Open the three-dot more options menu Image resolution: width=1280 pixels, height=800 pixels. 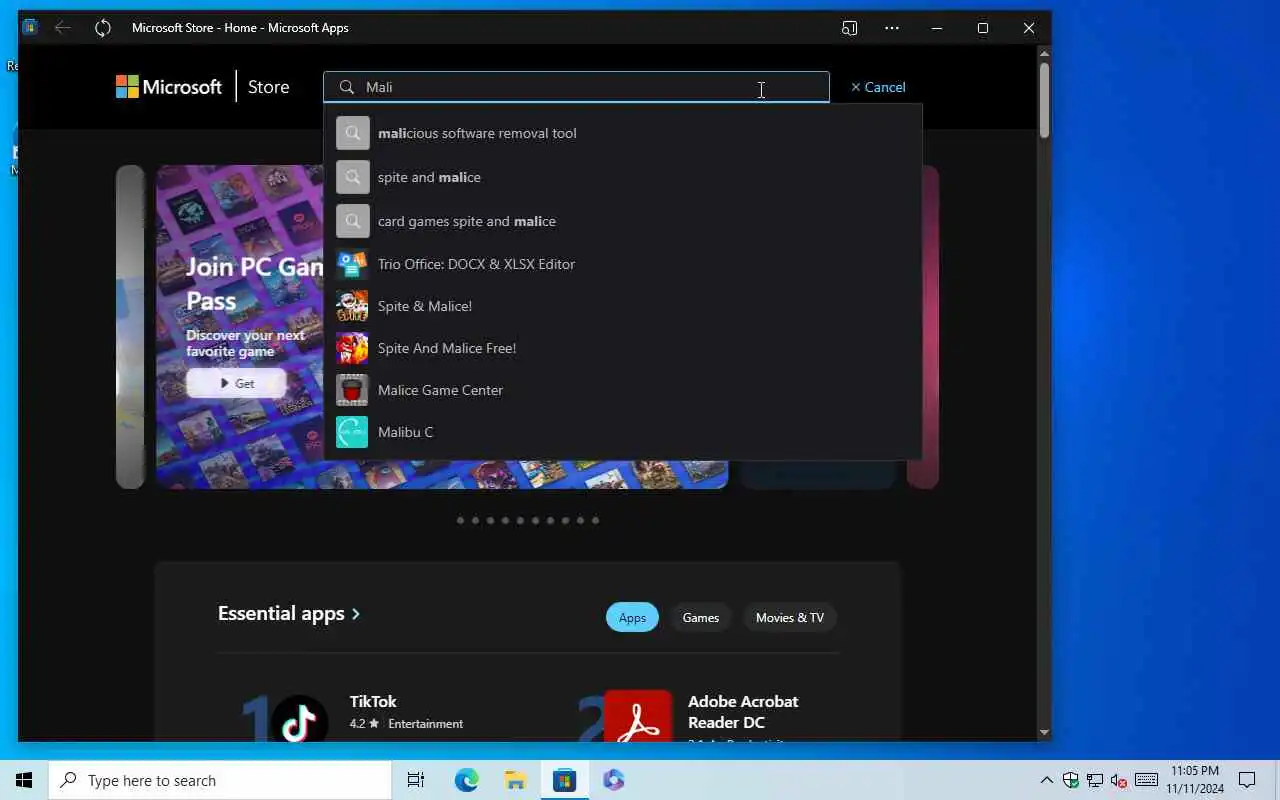coord(892,28)
